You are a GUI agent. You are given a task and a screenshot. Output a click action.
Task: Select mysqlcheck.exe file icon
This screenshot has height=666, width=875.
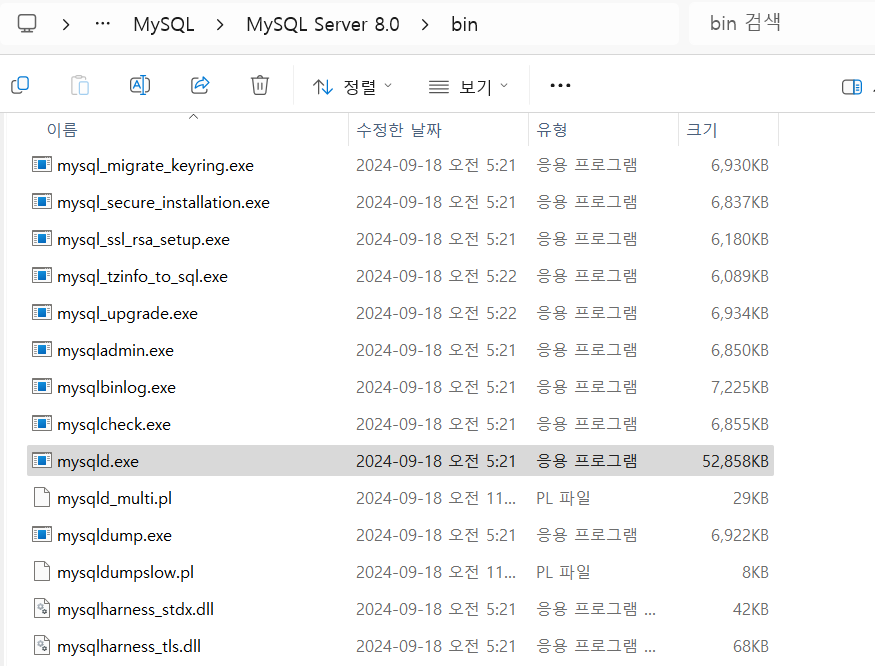tap(42, 424)
